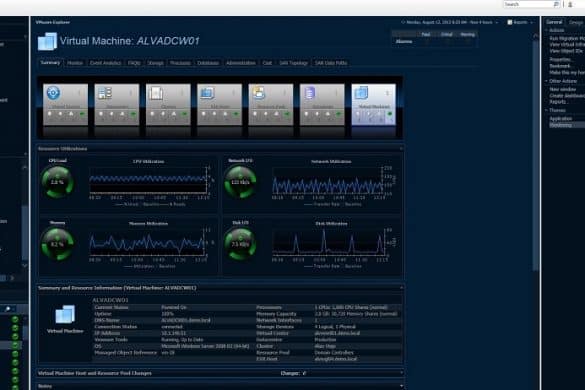Open the General tab in right panel
The width and height of the screenshot is (585, 390).
(x=554, y=22)
